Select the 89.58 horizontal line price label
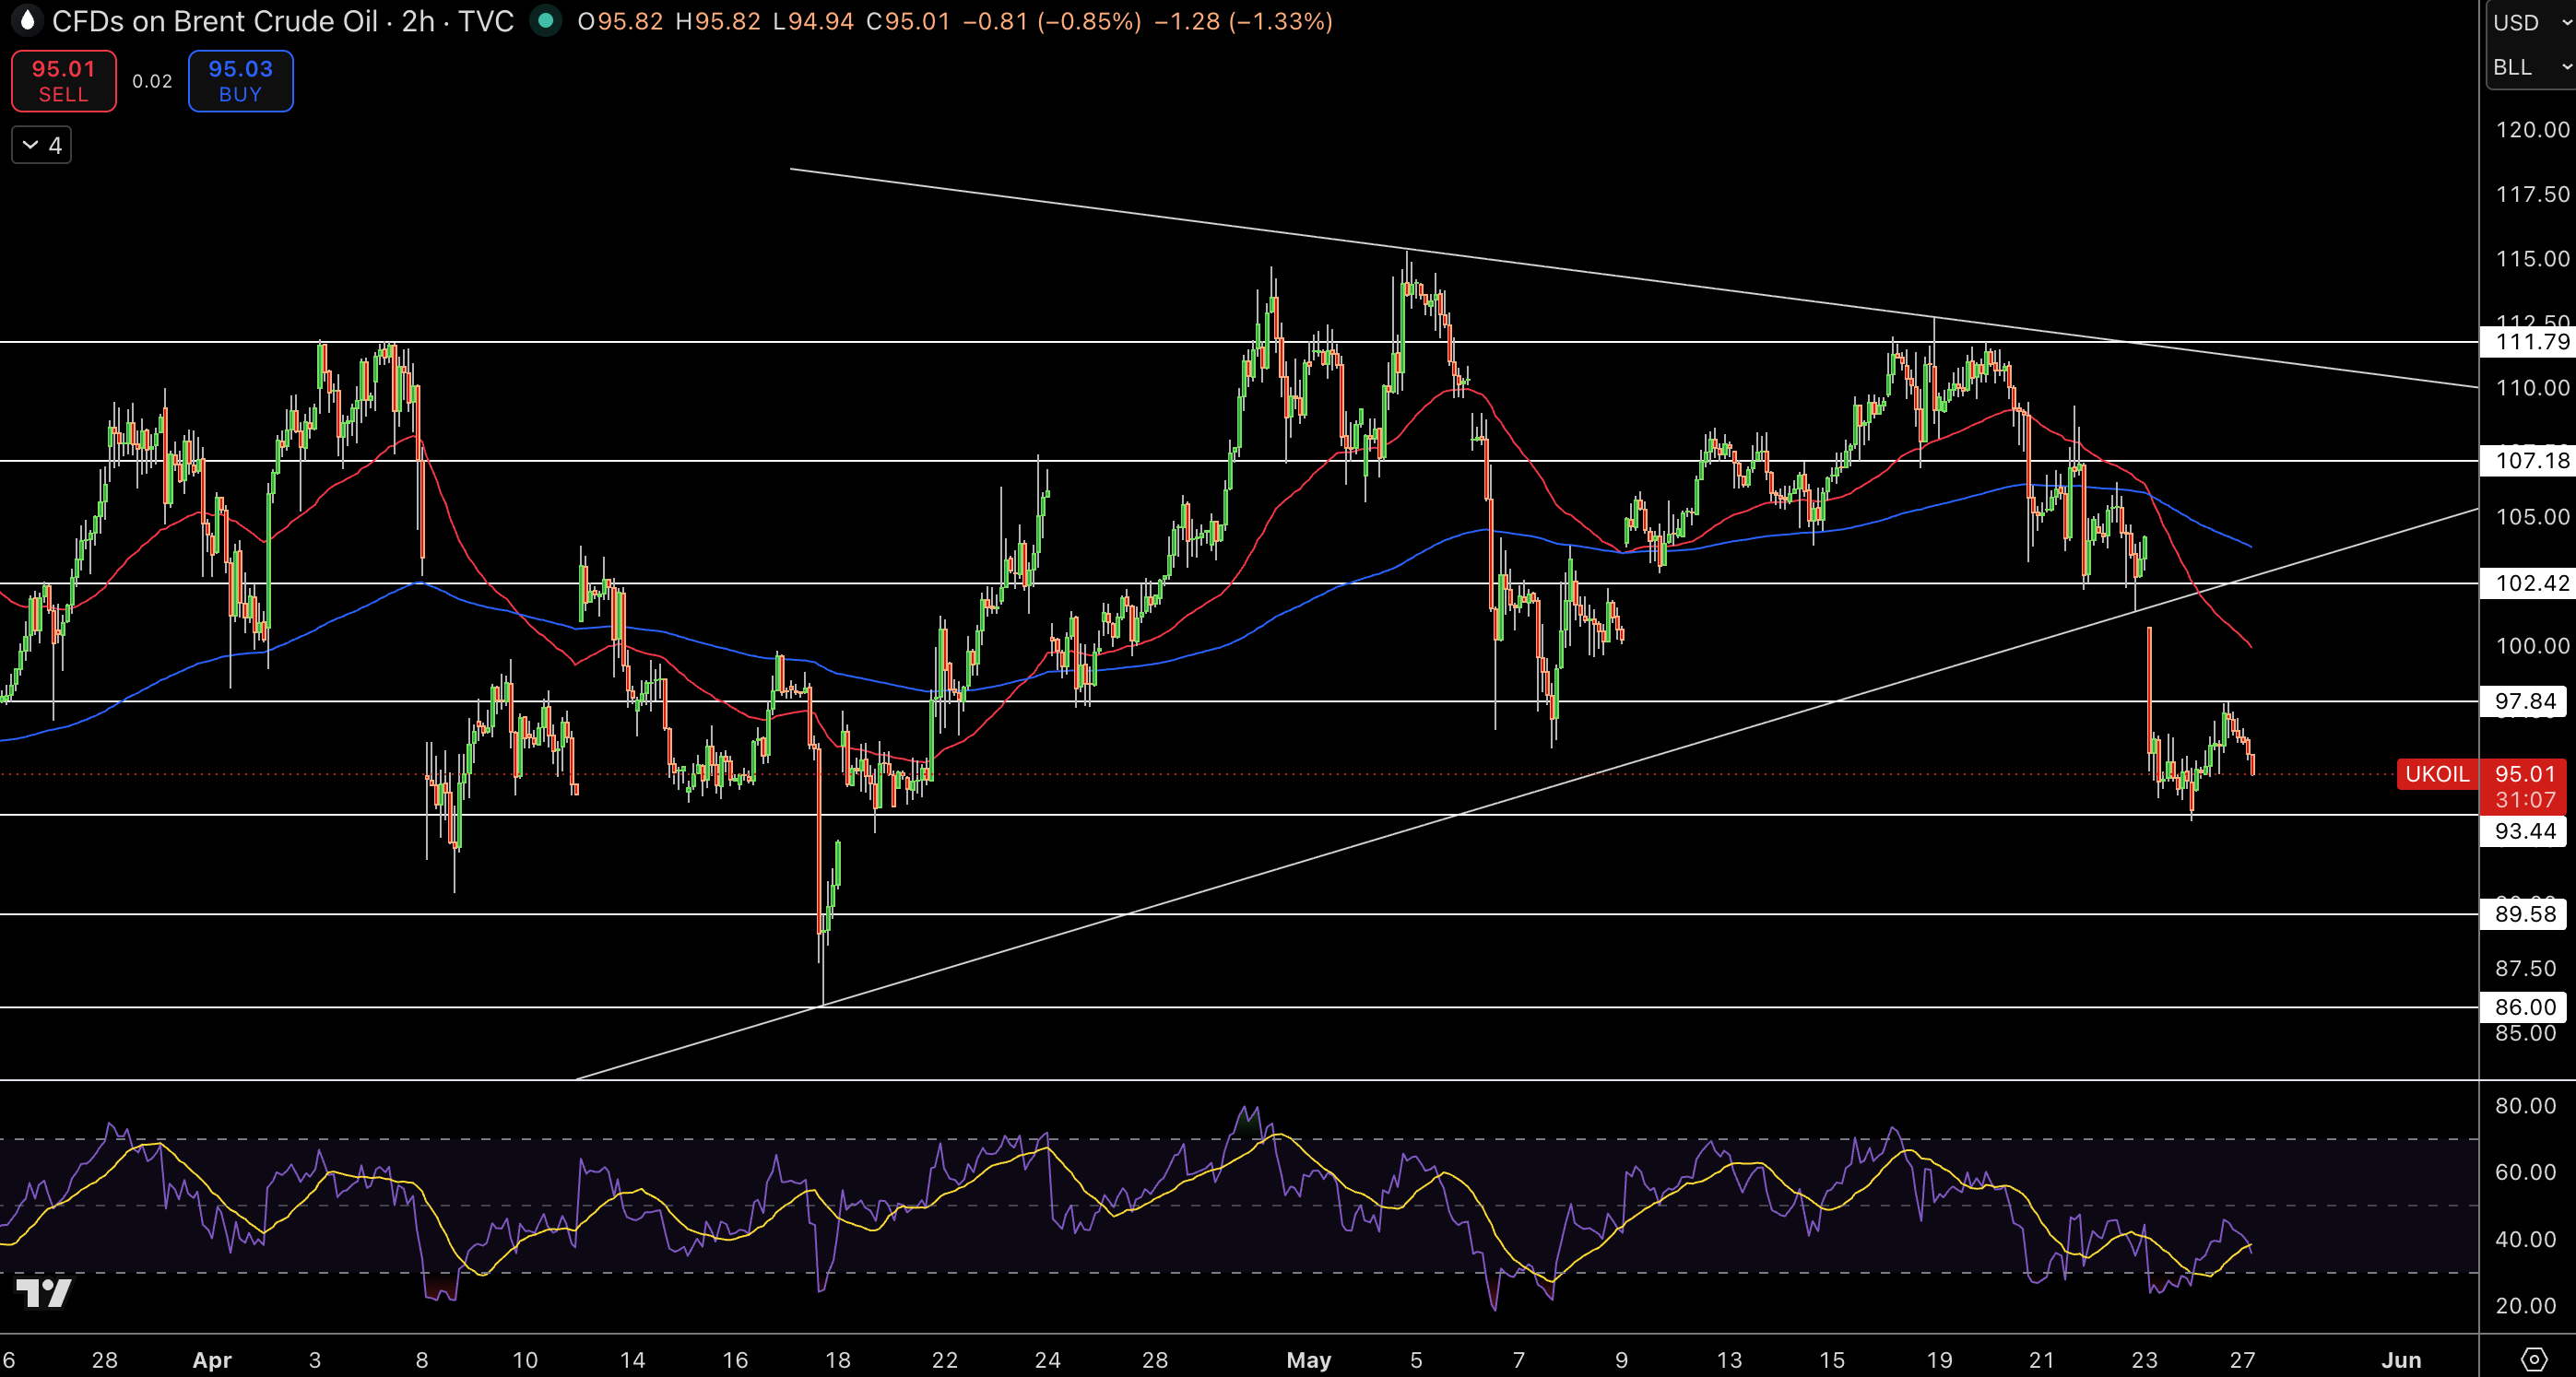The image size is (2576, 1377). 2524,914
